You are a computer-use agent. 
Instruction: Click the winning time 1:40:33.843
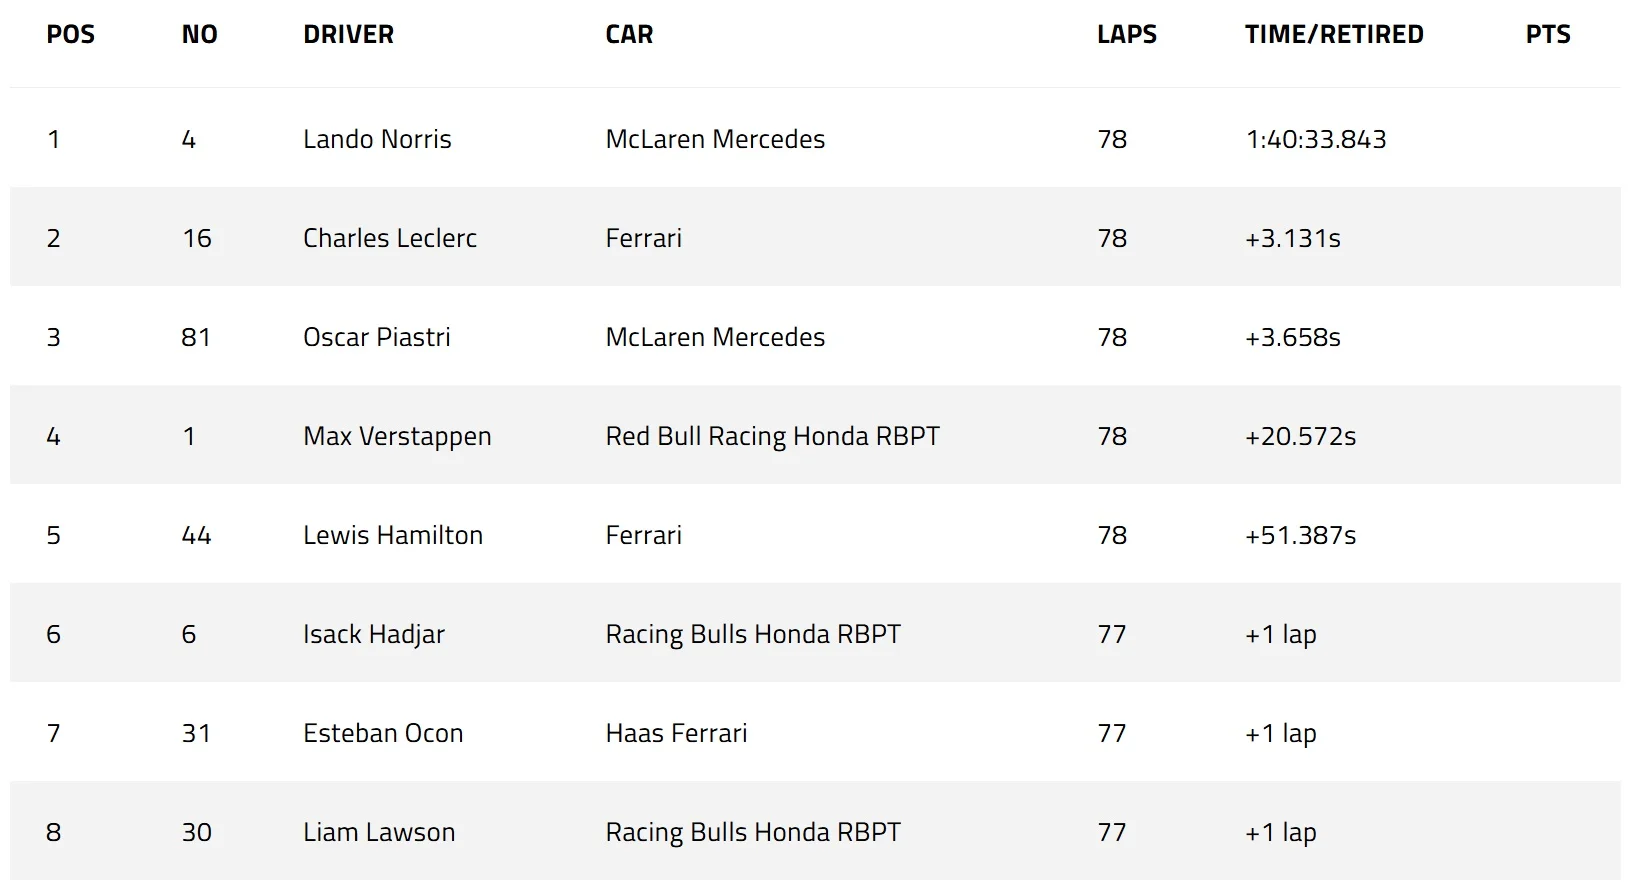pyautogui.click(x=1315, y=139)
